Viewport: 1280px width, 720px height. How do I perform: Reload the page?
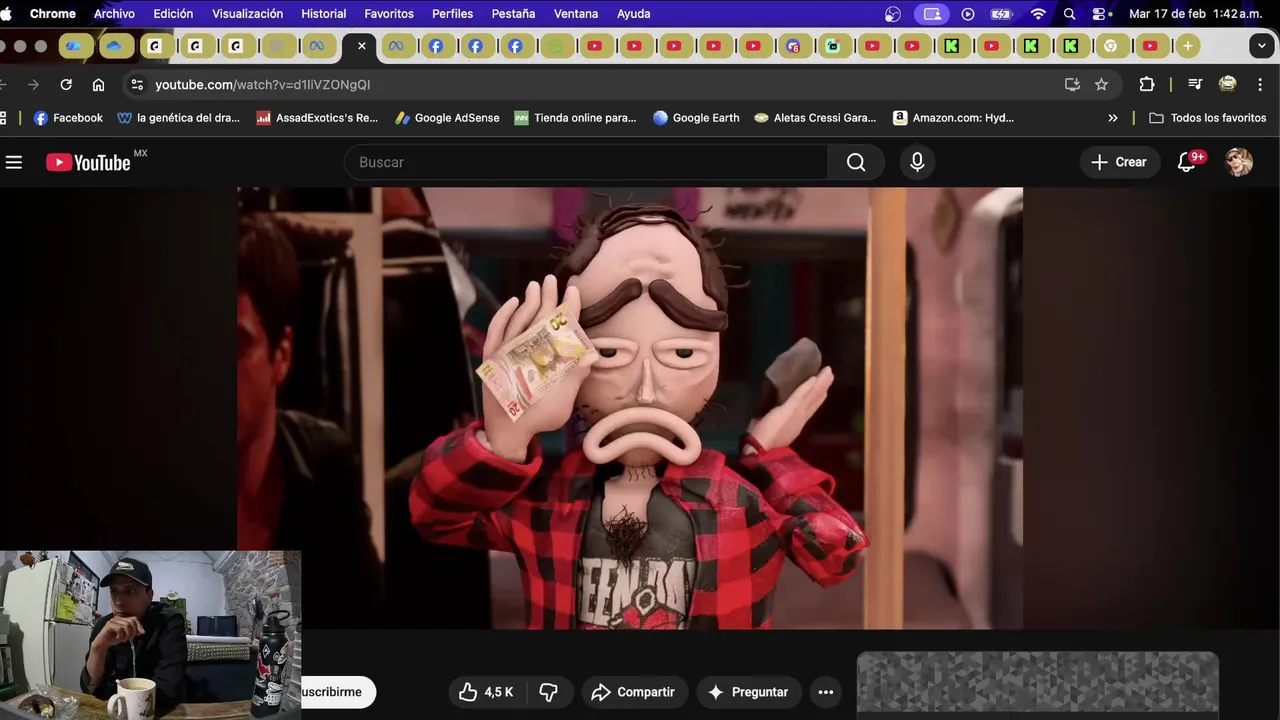(66, 85)
